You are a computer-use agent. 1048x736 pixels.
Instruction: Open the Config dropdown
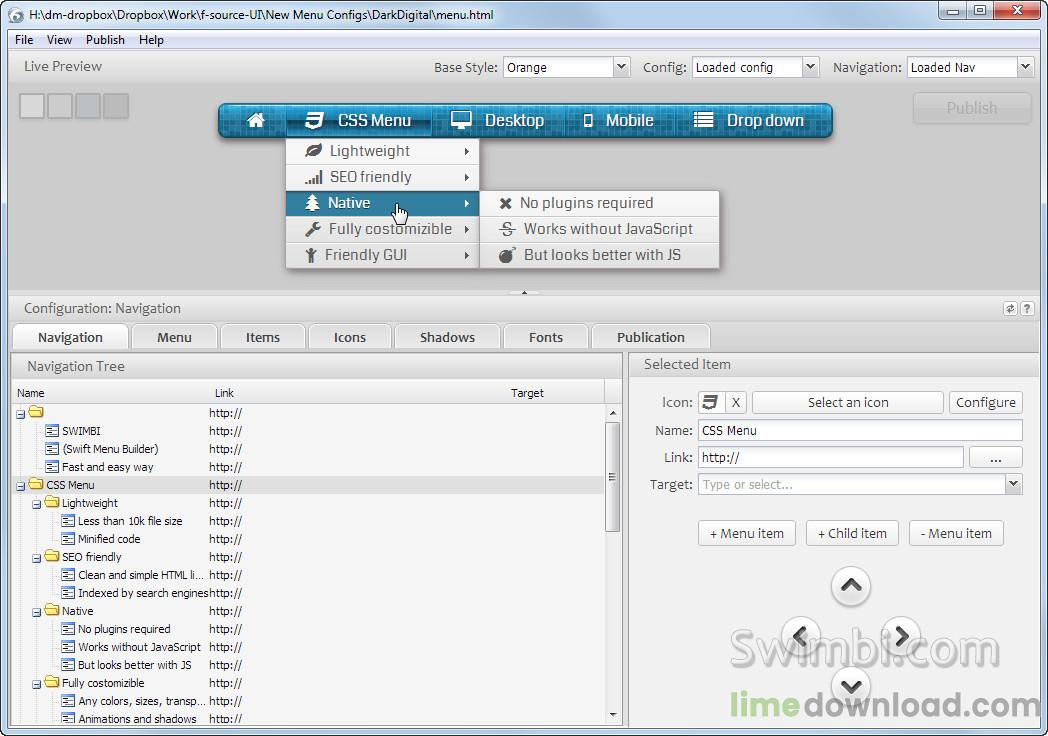[x=810, y=67]
